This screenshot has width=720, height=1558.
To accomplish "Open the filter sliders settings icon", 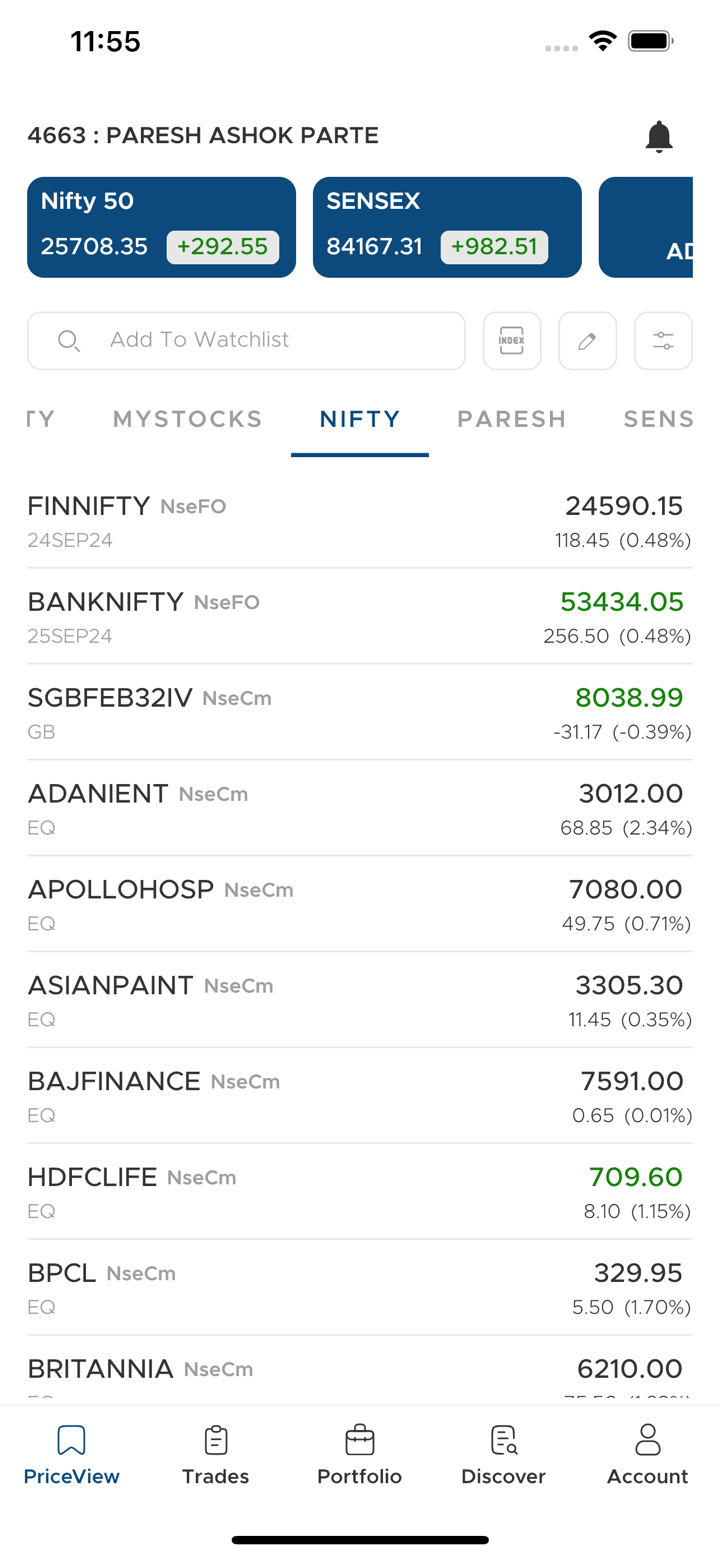I will (663, 341).
